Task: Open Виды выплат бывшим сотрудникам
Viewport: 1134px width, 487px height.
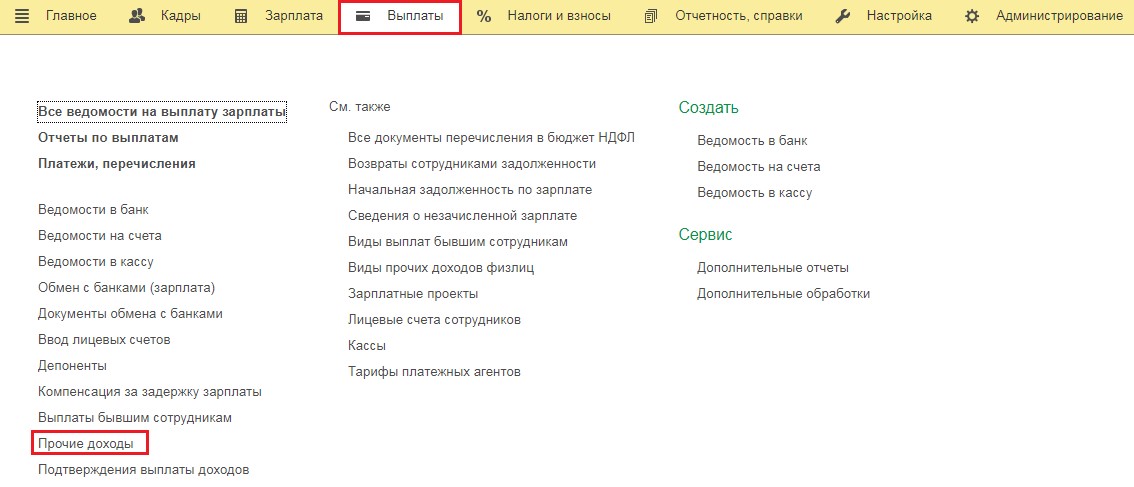Action: (458, 242)
